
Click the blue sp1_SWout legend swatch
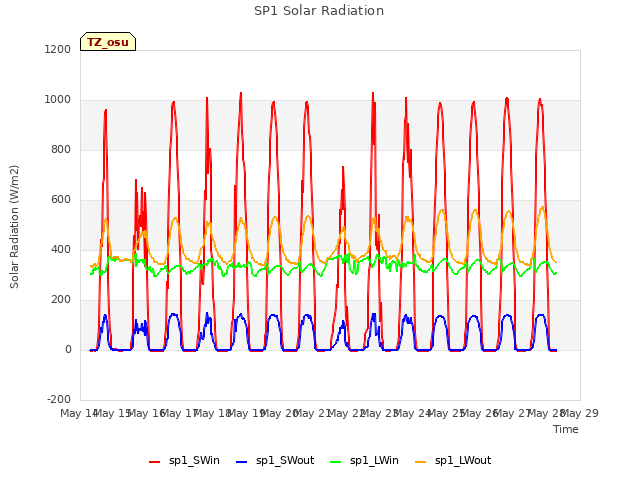click(242, 462)
